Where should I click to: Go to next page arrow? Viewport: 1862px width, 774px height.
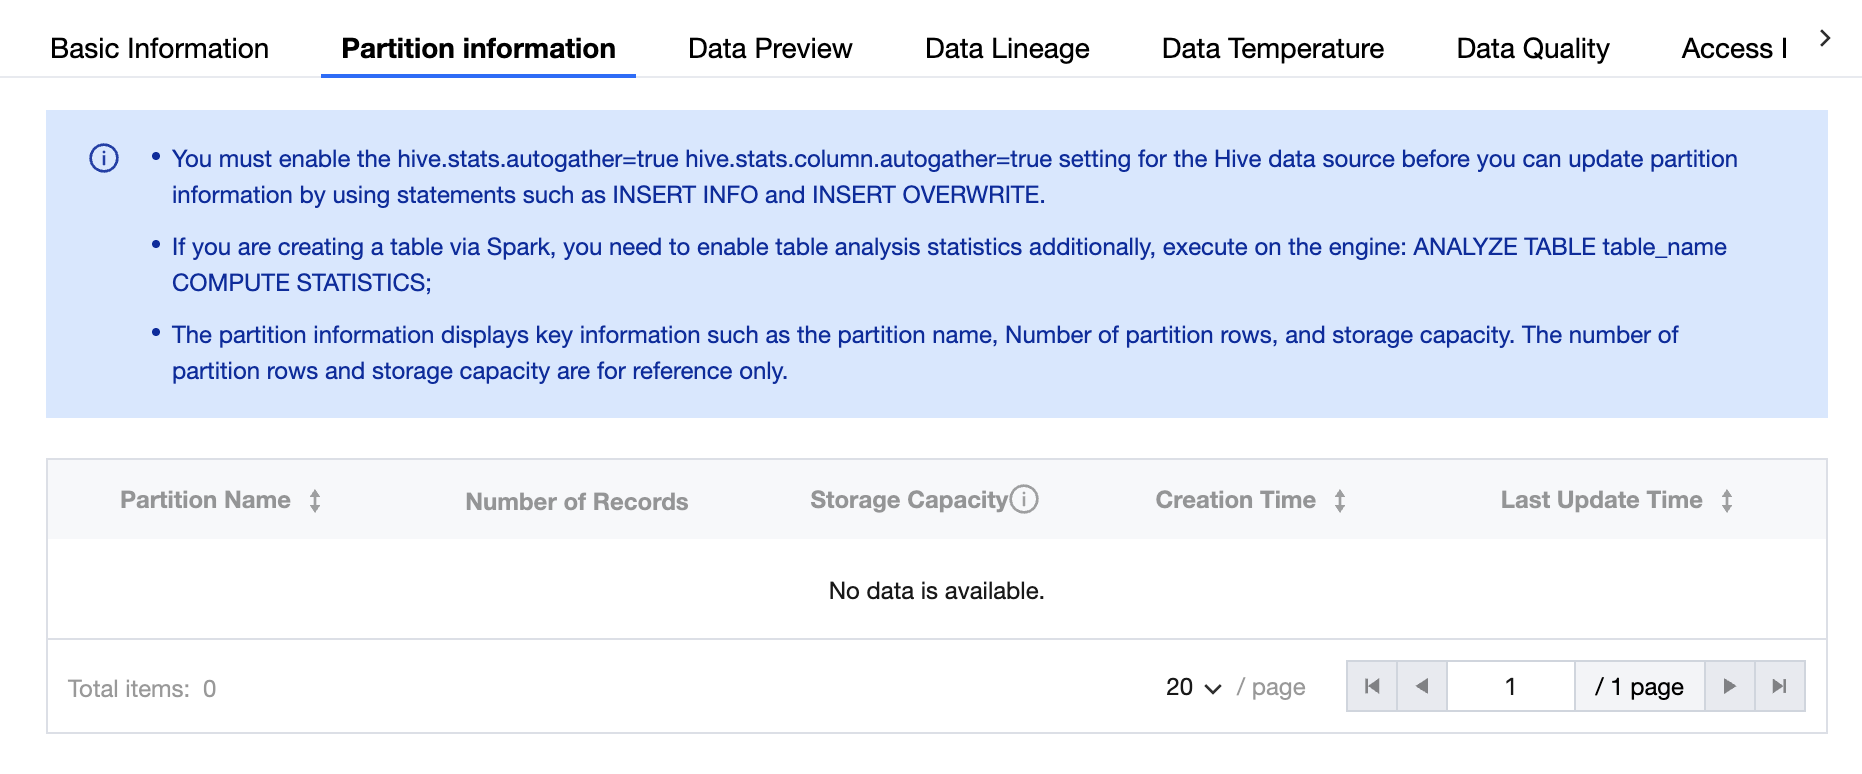coord(1729,686)
